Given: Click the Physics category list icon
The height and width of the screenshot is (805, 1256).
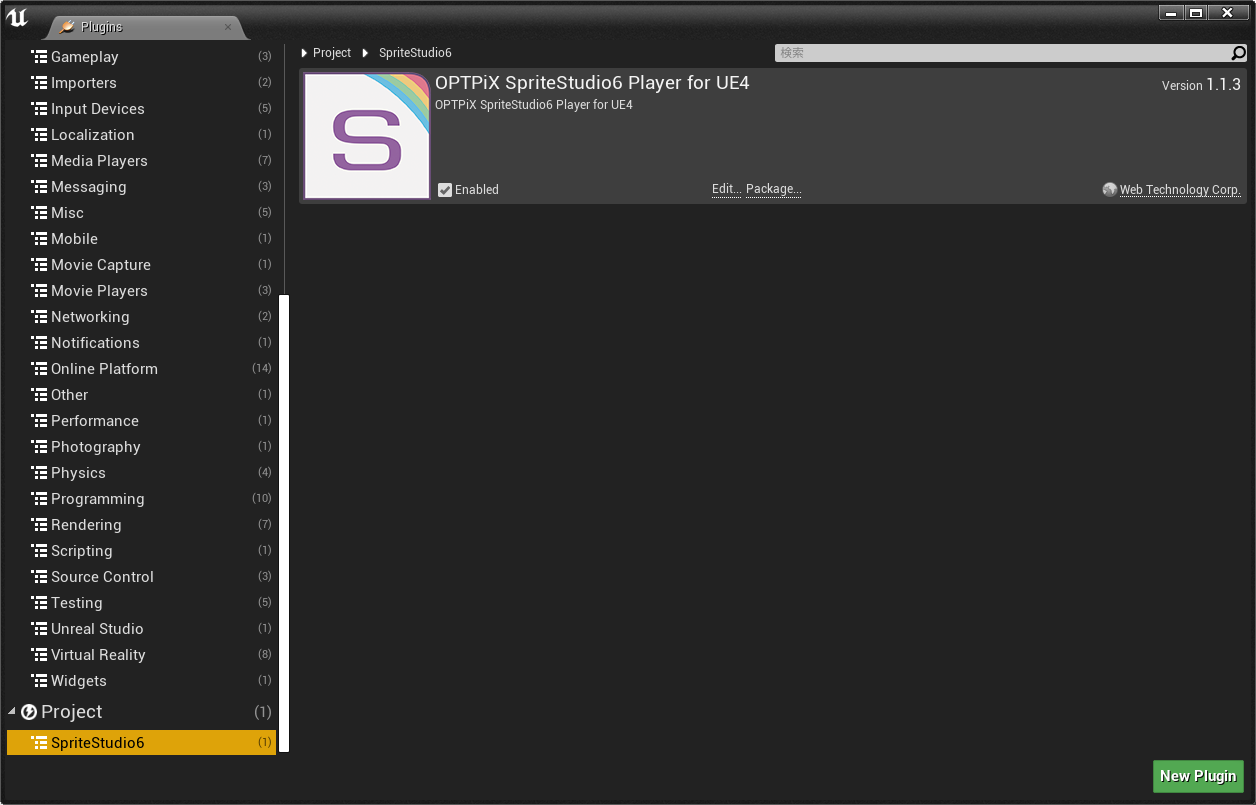Looking at the screenshot, I should pyautogui.click(x=39, y=473).
